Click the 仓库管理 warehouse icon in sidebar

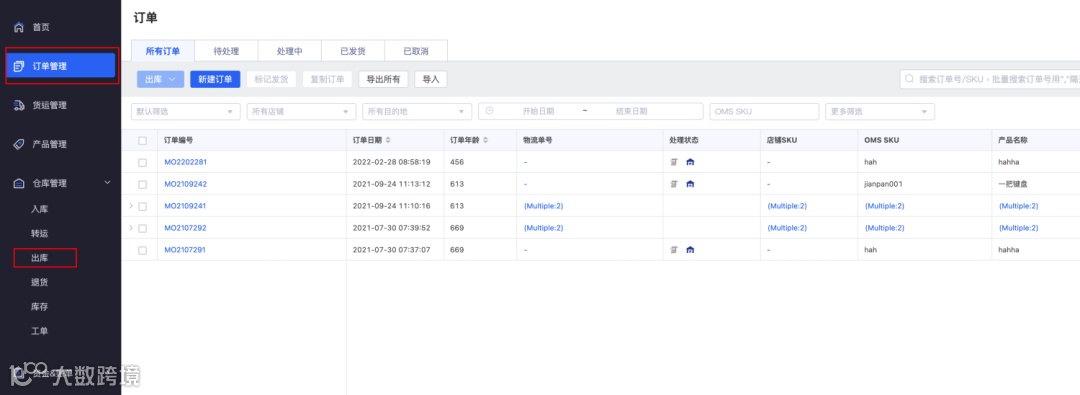point(19,183)
